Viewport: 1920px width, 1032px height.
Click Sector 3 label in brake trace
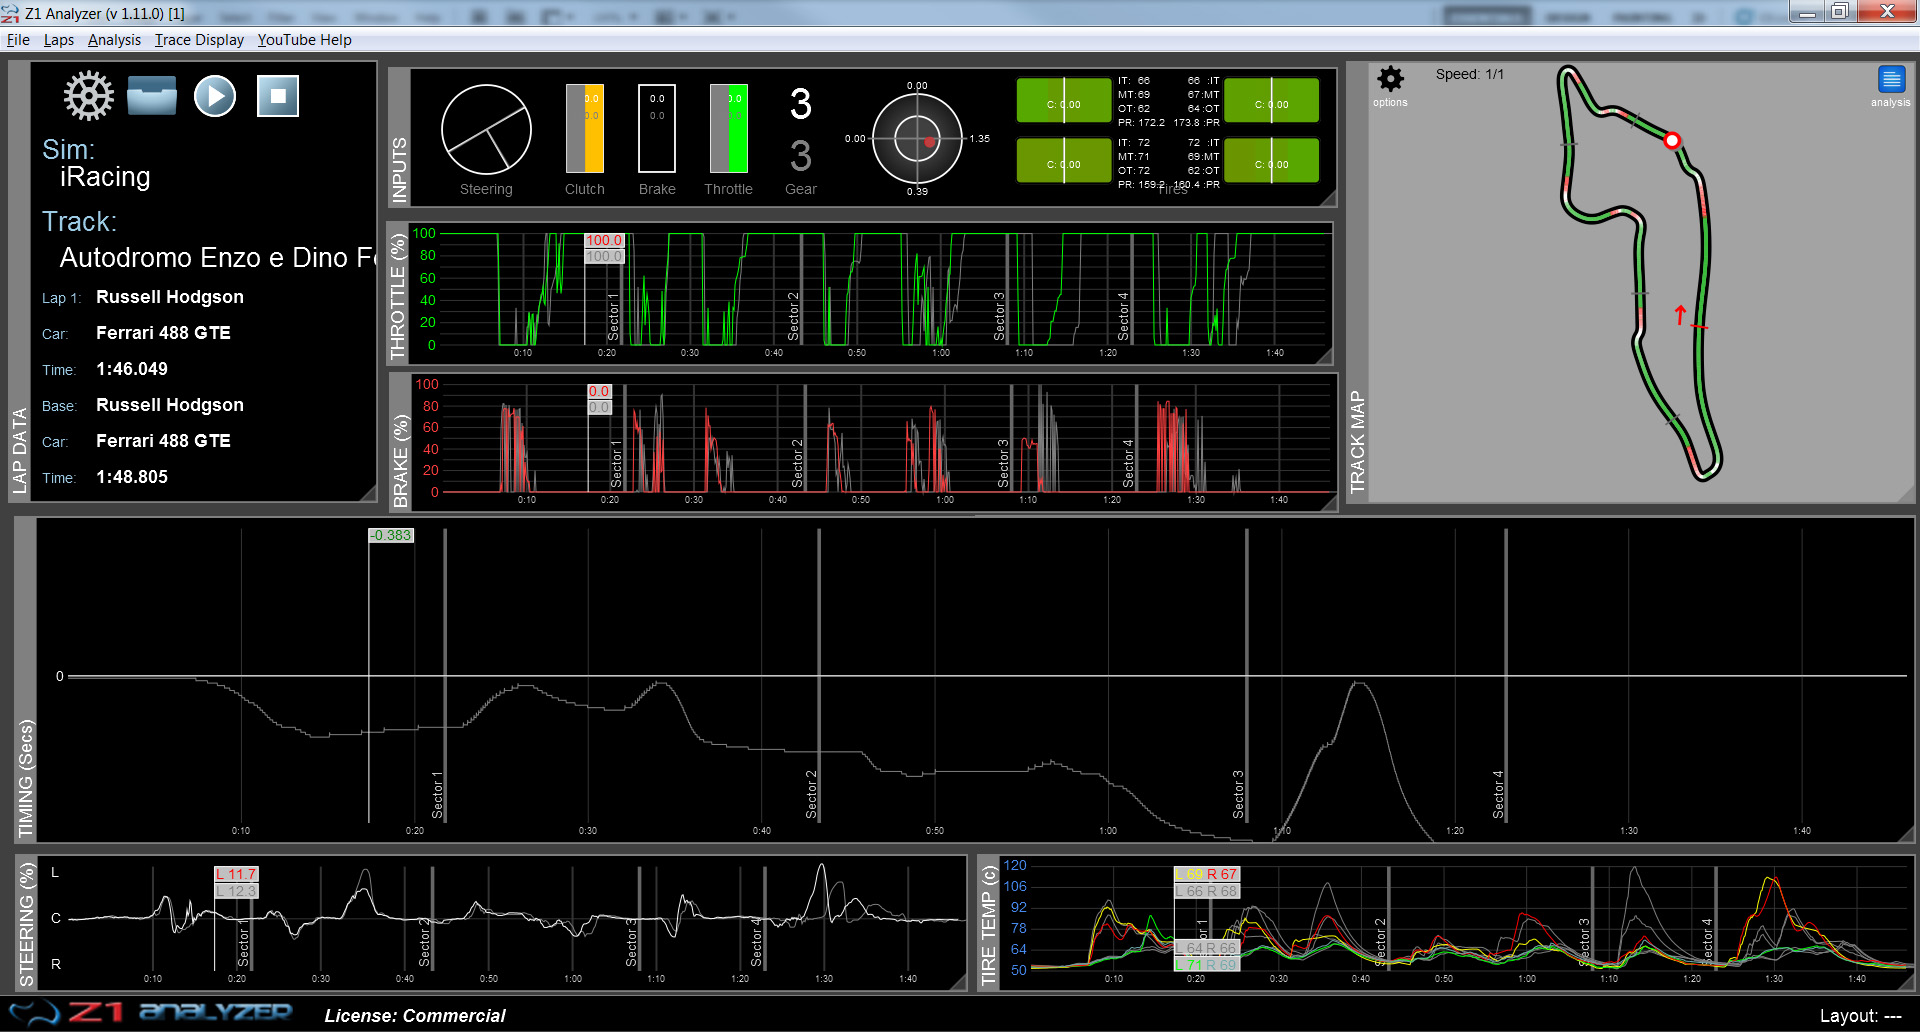pyautogui.click(x=1003, y=463)
